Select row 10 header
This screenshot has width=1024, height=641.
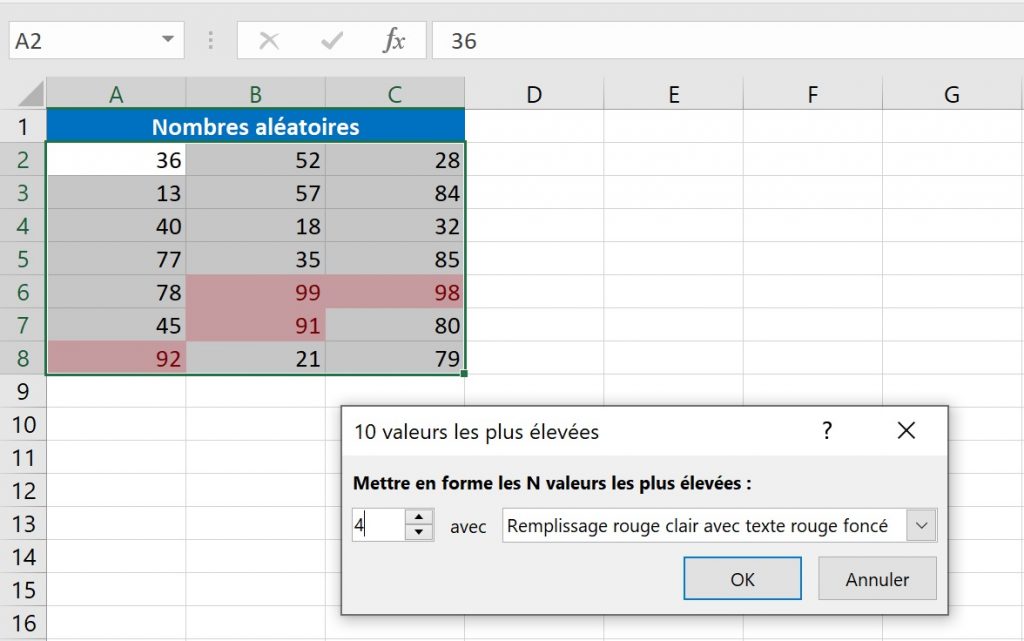pos(22,425)
